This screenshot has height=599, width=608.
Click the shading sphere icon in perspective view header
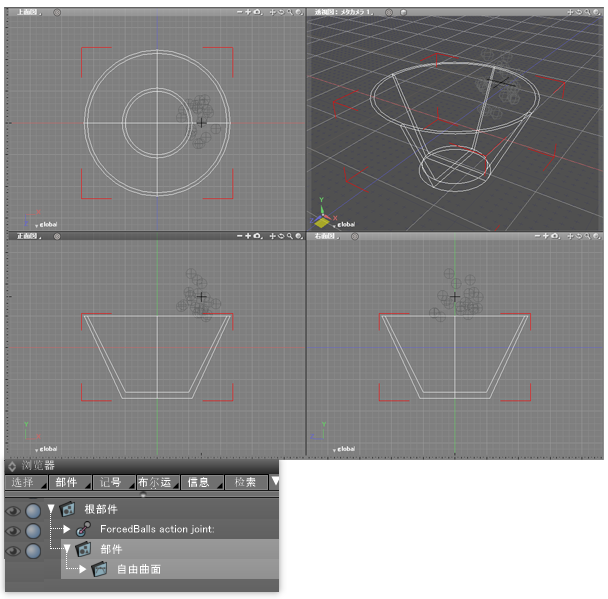point(403,12)
